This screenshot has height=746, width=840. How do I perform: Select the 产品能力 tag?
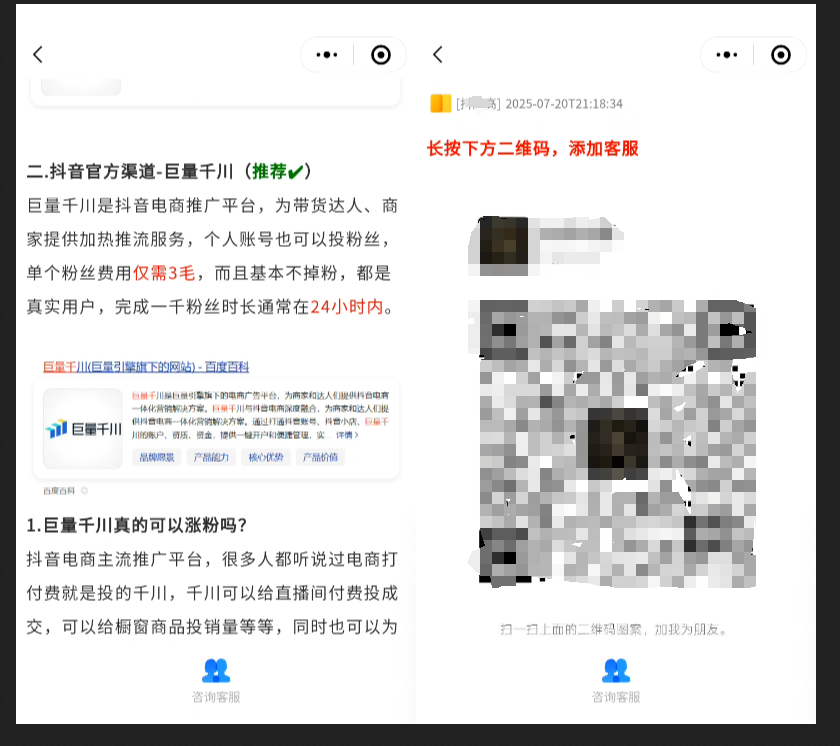211,457
